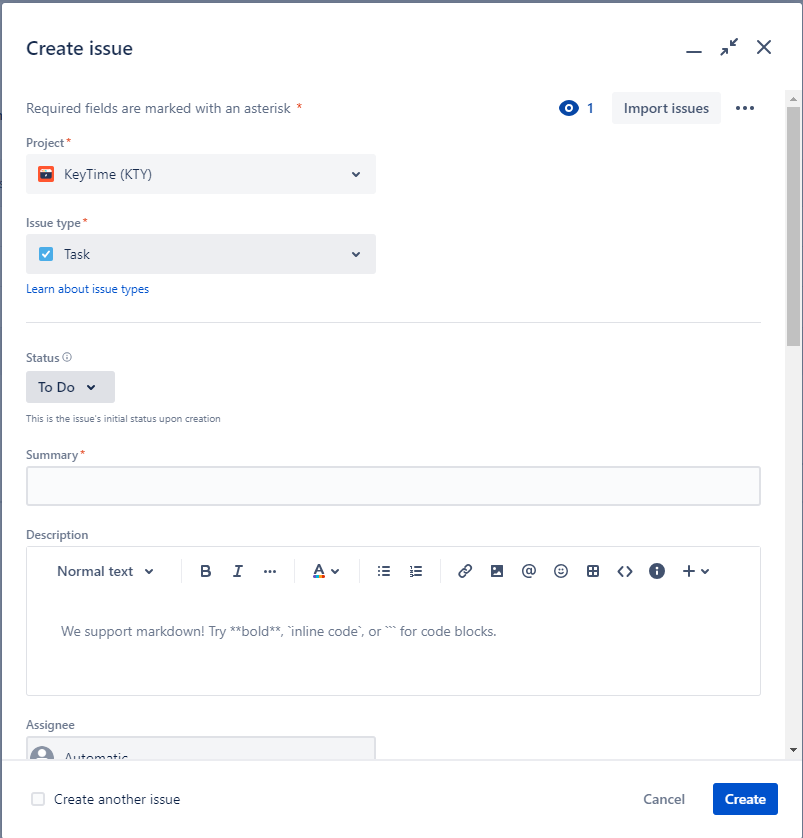Click the initial status helper text
This screenshot has width=803, height=838.
[x=123, y=418]
